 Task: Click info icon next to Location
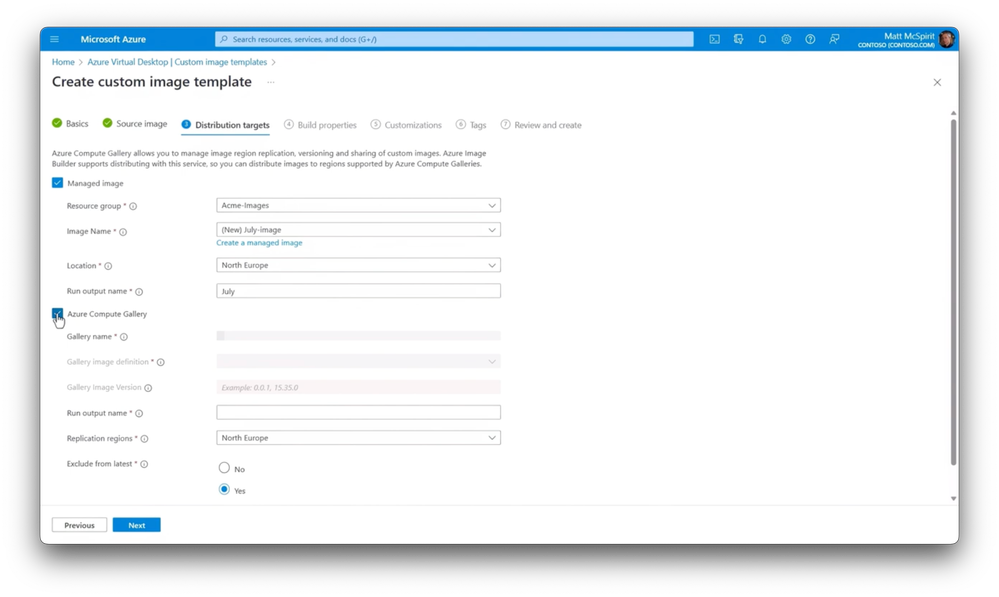click(108, 266)
